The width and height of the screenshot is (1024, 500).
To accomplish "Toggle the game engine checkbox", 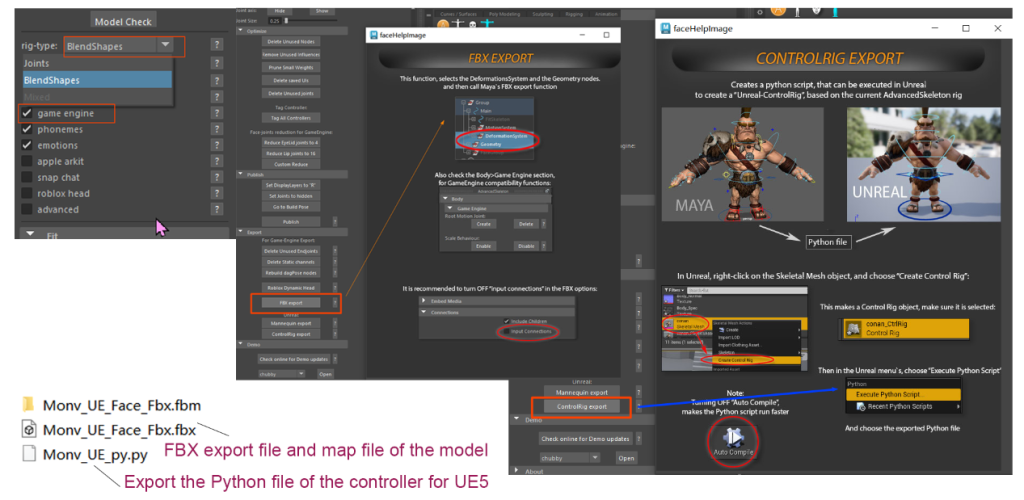I will coord(27,114).
